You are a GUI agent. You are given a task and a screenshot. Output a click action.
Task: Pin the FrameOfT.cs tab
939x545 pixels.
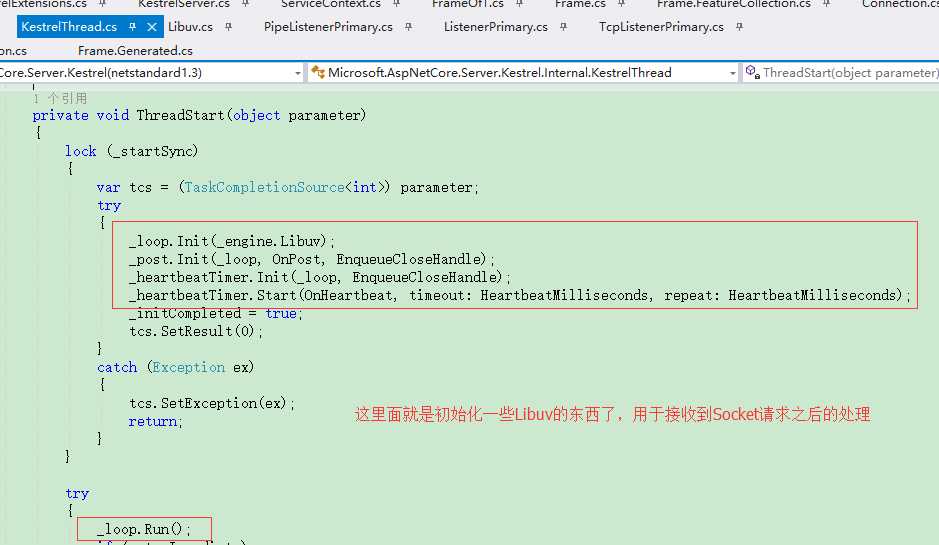tap(519, 4)
